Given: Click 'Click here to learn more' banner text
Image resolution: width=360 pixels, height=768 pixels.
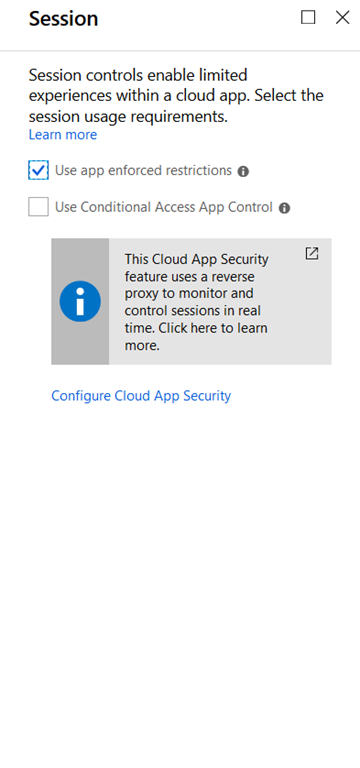Looking at the screenshot, I should (196, 336).
